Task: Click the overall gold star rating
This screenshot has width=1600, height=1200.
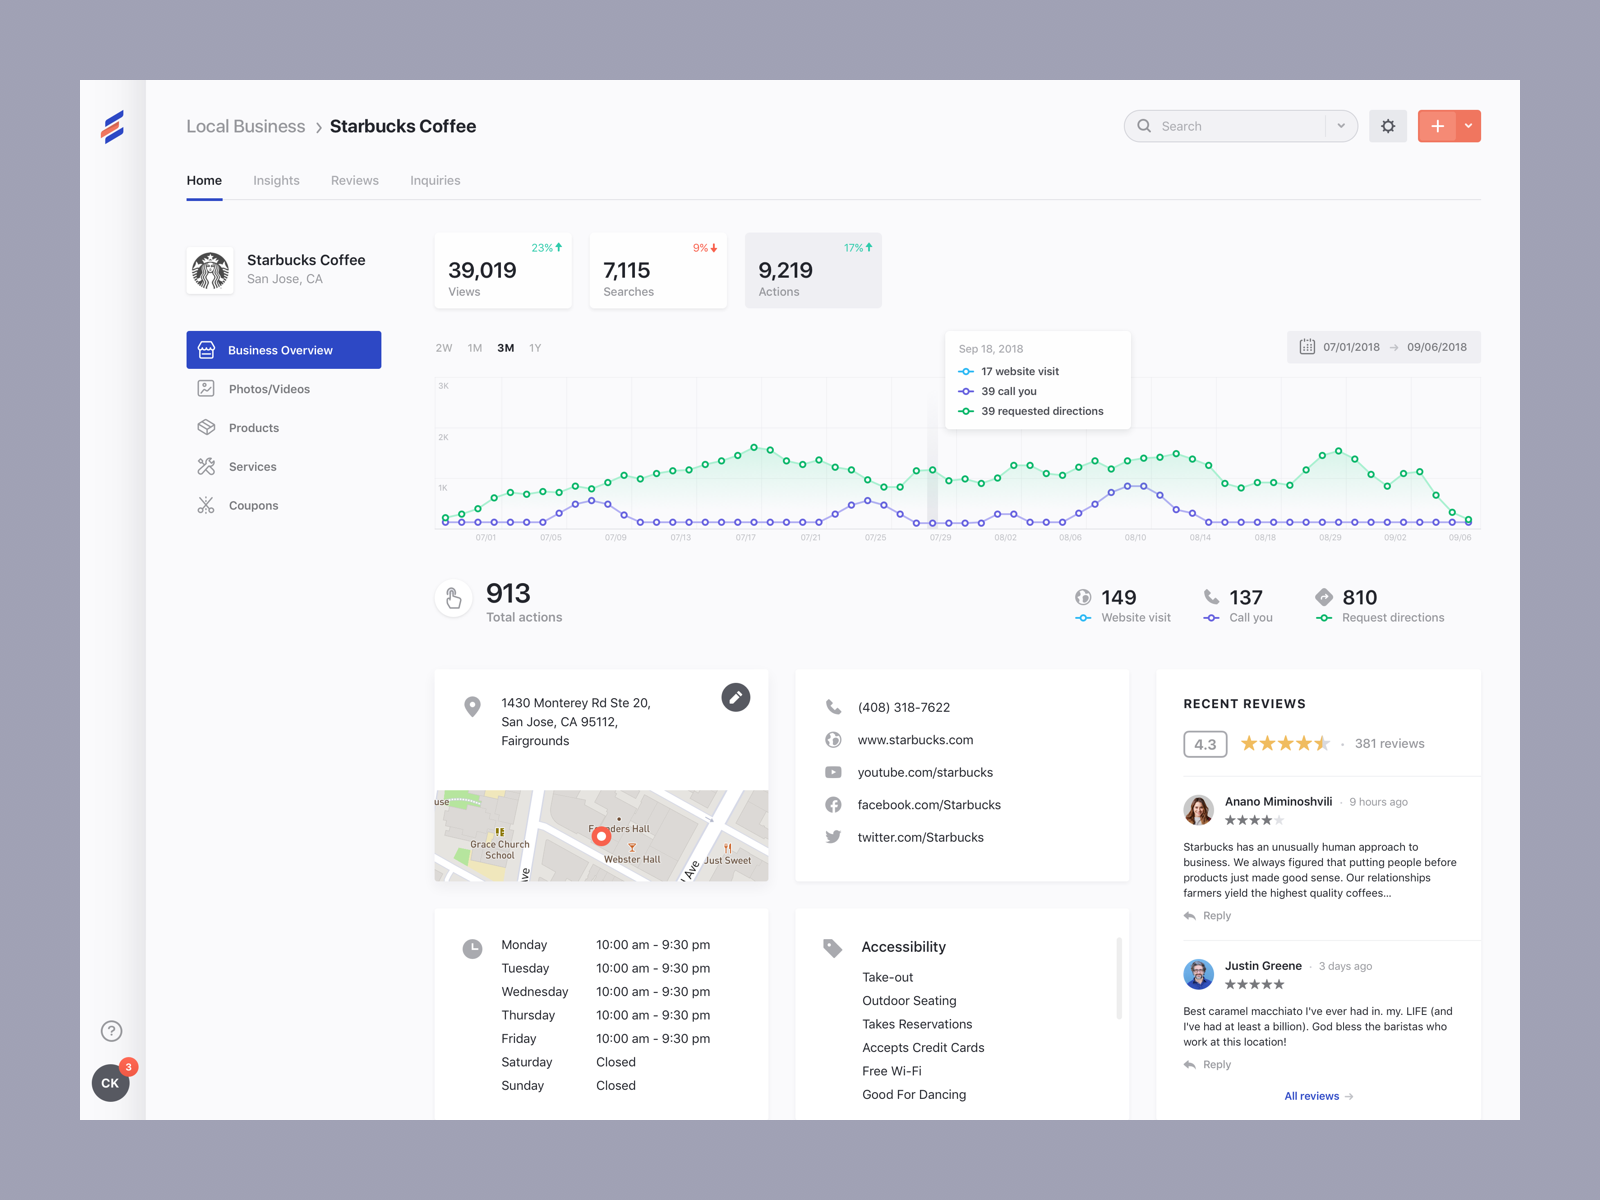Action: coord(1285,743)
